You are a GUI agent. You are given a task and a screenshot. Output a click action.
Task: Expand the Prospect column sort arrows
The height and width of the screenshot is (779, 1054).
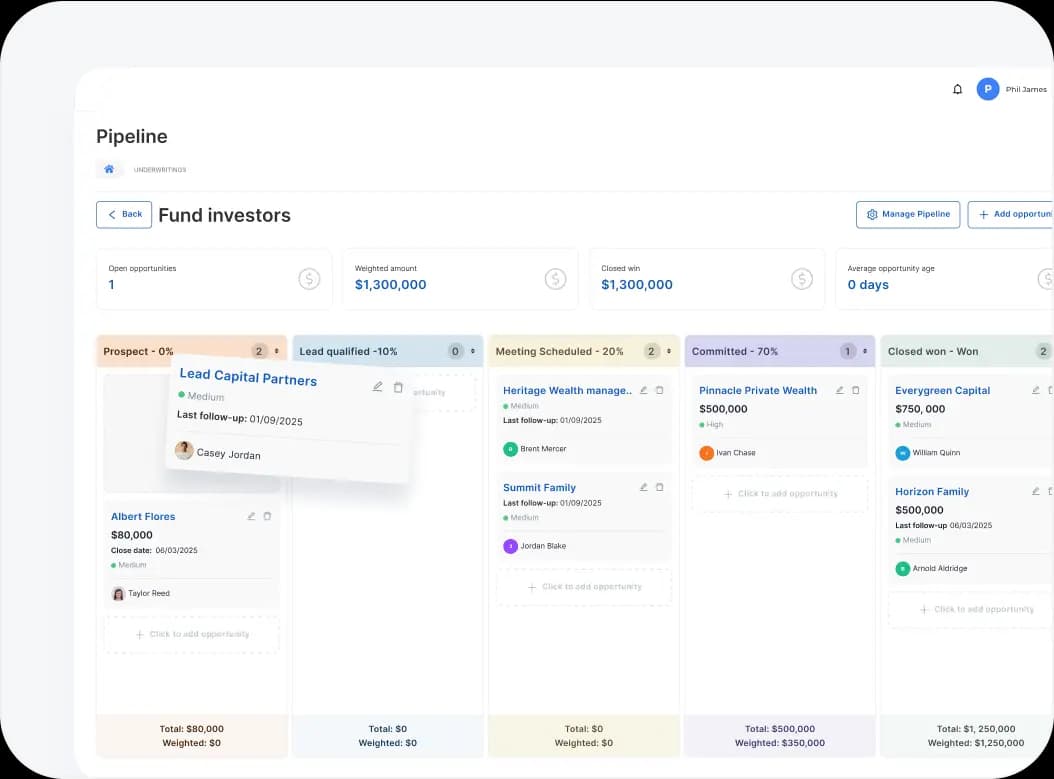click(x=277, y=351)
